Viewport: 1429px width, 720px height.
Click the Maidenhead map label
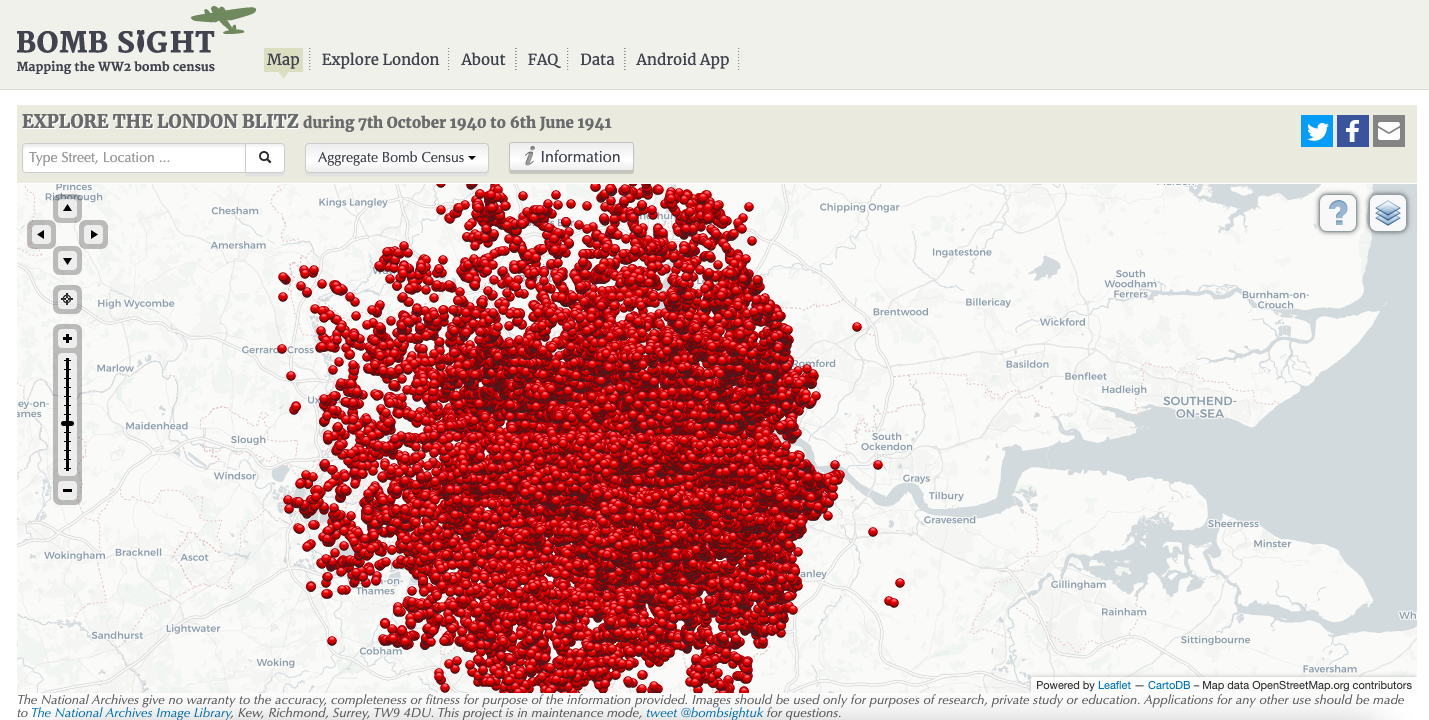(156, 426)
